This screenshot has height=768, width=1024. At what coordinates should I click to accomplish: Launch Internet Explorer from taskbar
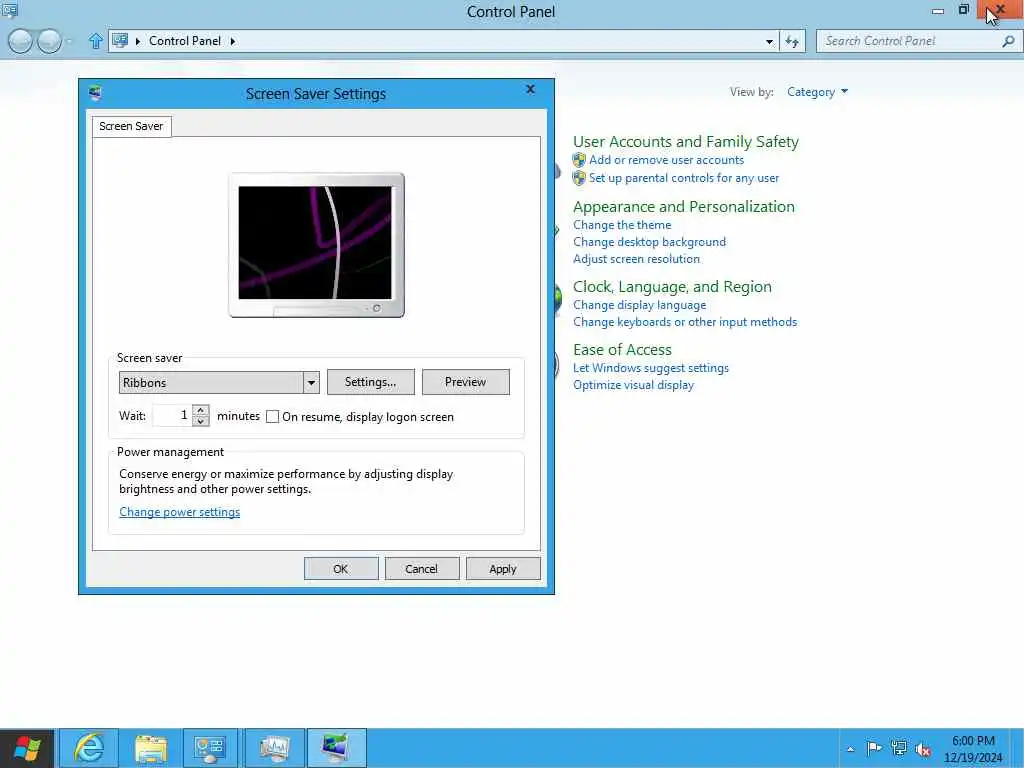click(x=89, y=748)
